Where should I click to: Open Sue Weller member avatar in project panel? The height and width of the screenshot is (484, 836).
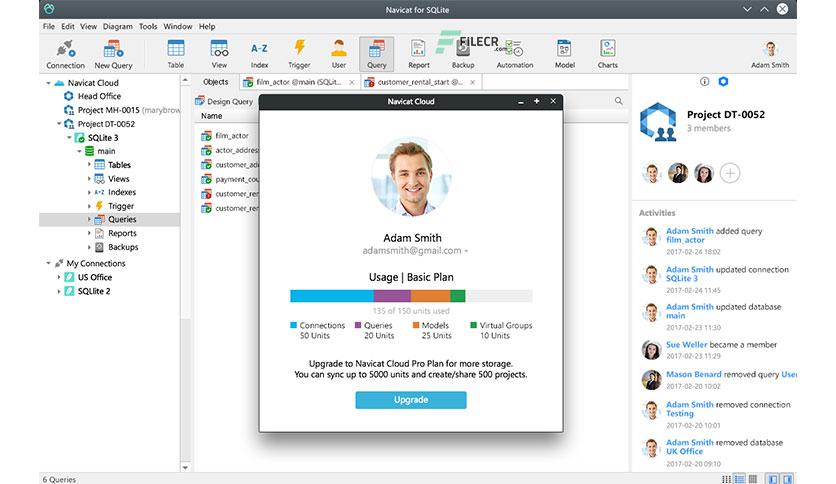pos(704,173)
